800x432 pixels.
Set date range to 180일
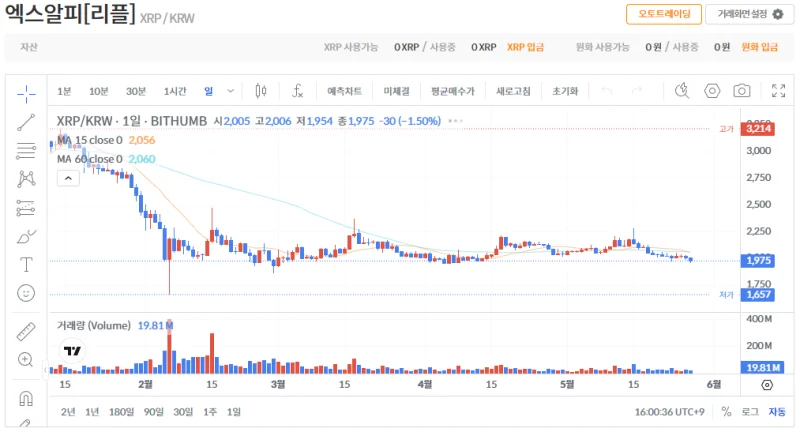(121, 412)
